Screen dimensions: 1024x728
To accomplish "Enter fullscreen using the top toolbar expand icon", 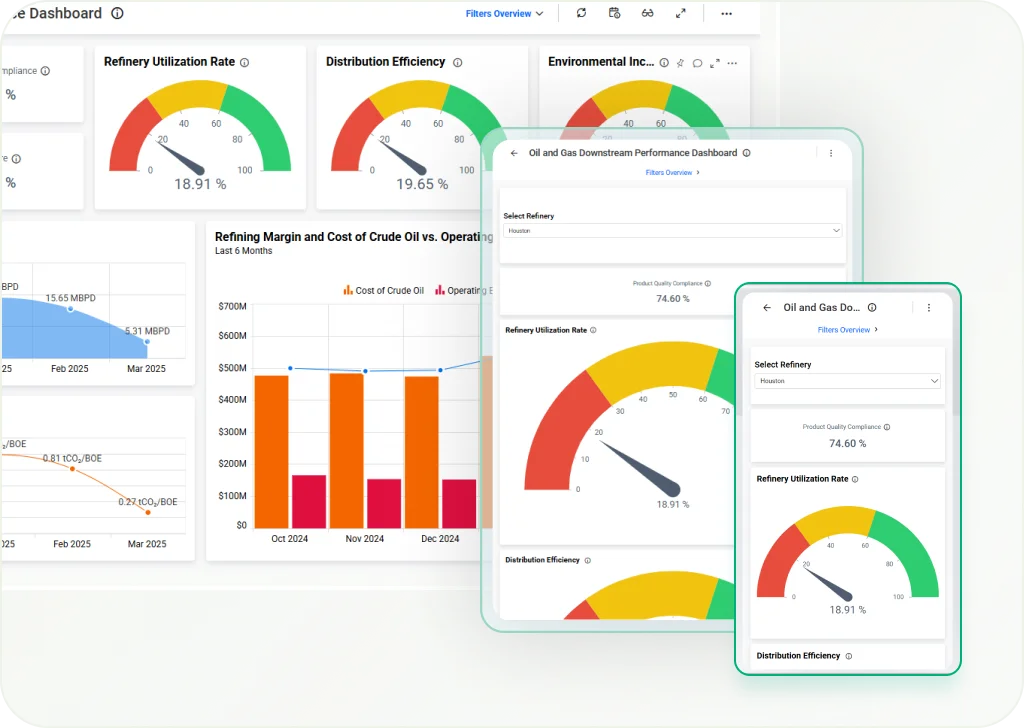I will click(680, 13).
